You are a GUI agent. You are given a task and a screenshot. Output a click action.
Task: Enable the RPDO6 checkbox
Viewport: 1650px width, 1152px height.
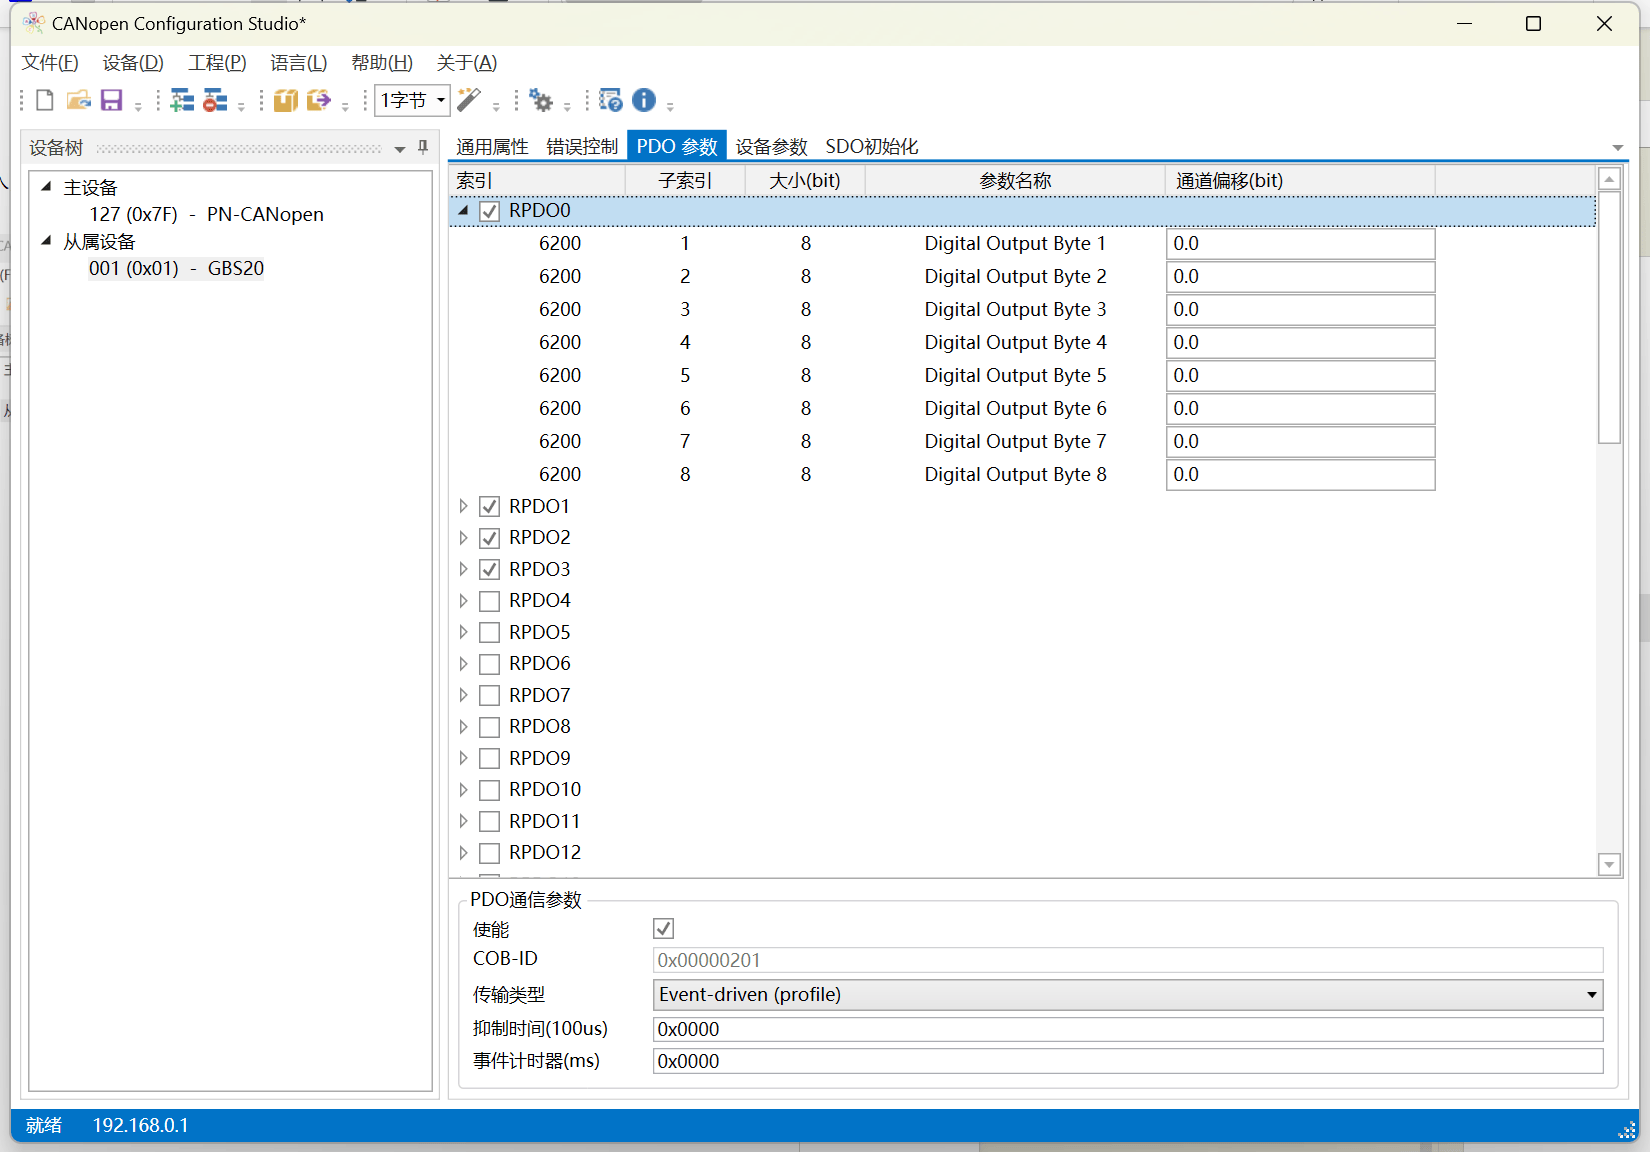[489, 664]
